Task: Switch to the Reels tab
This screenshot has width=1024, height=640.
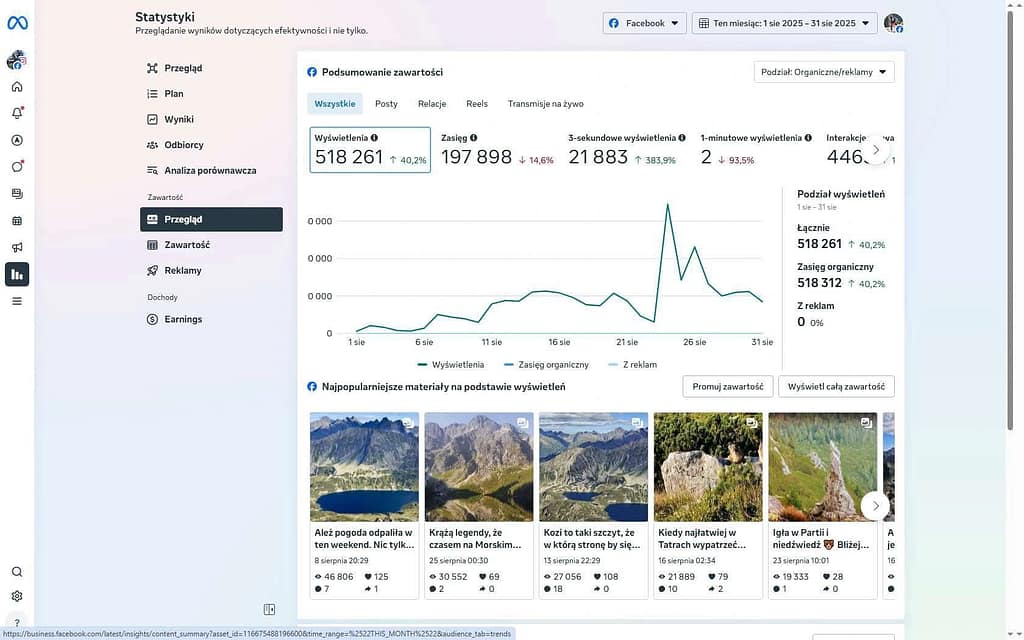Action: (x=477, y=104)
